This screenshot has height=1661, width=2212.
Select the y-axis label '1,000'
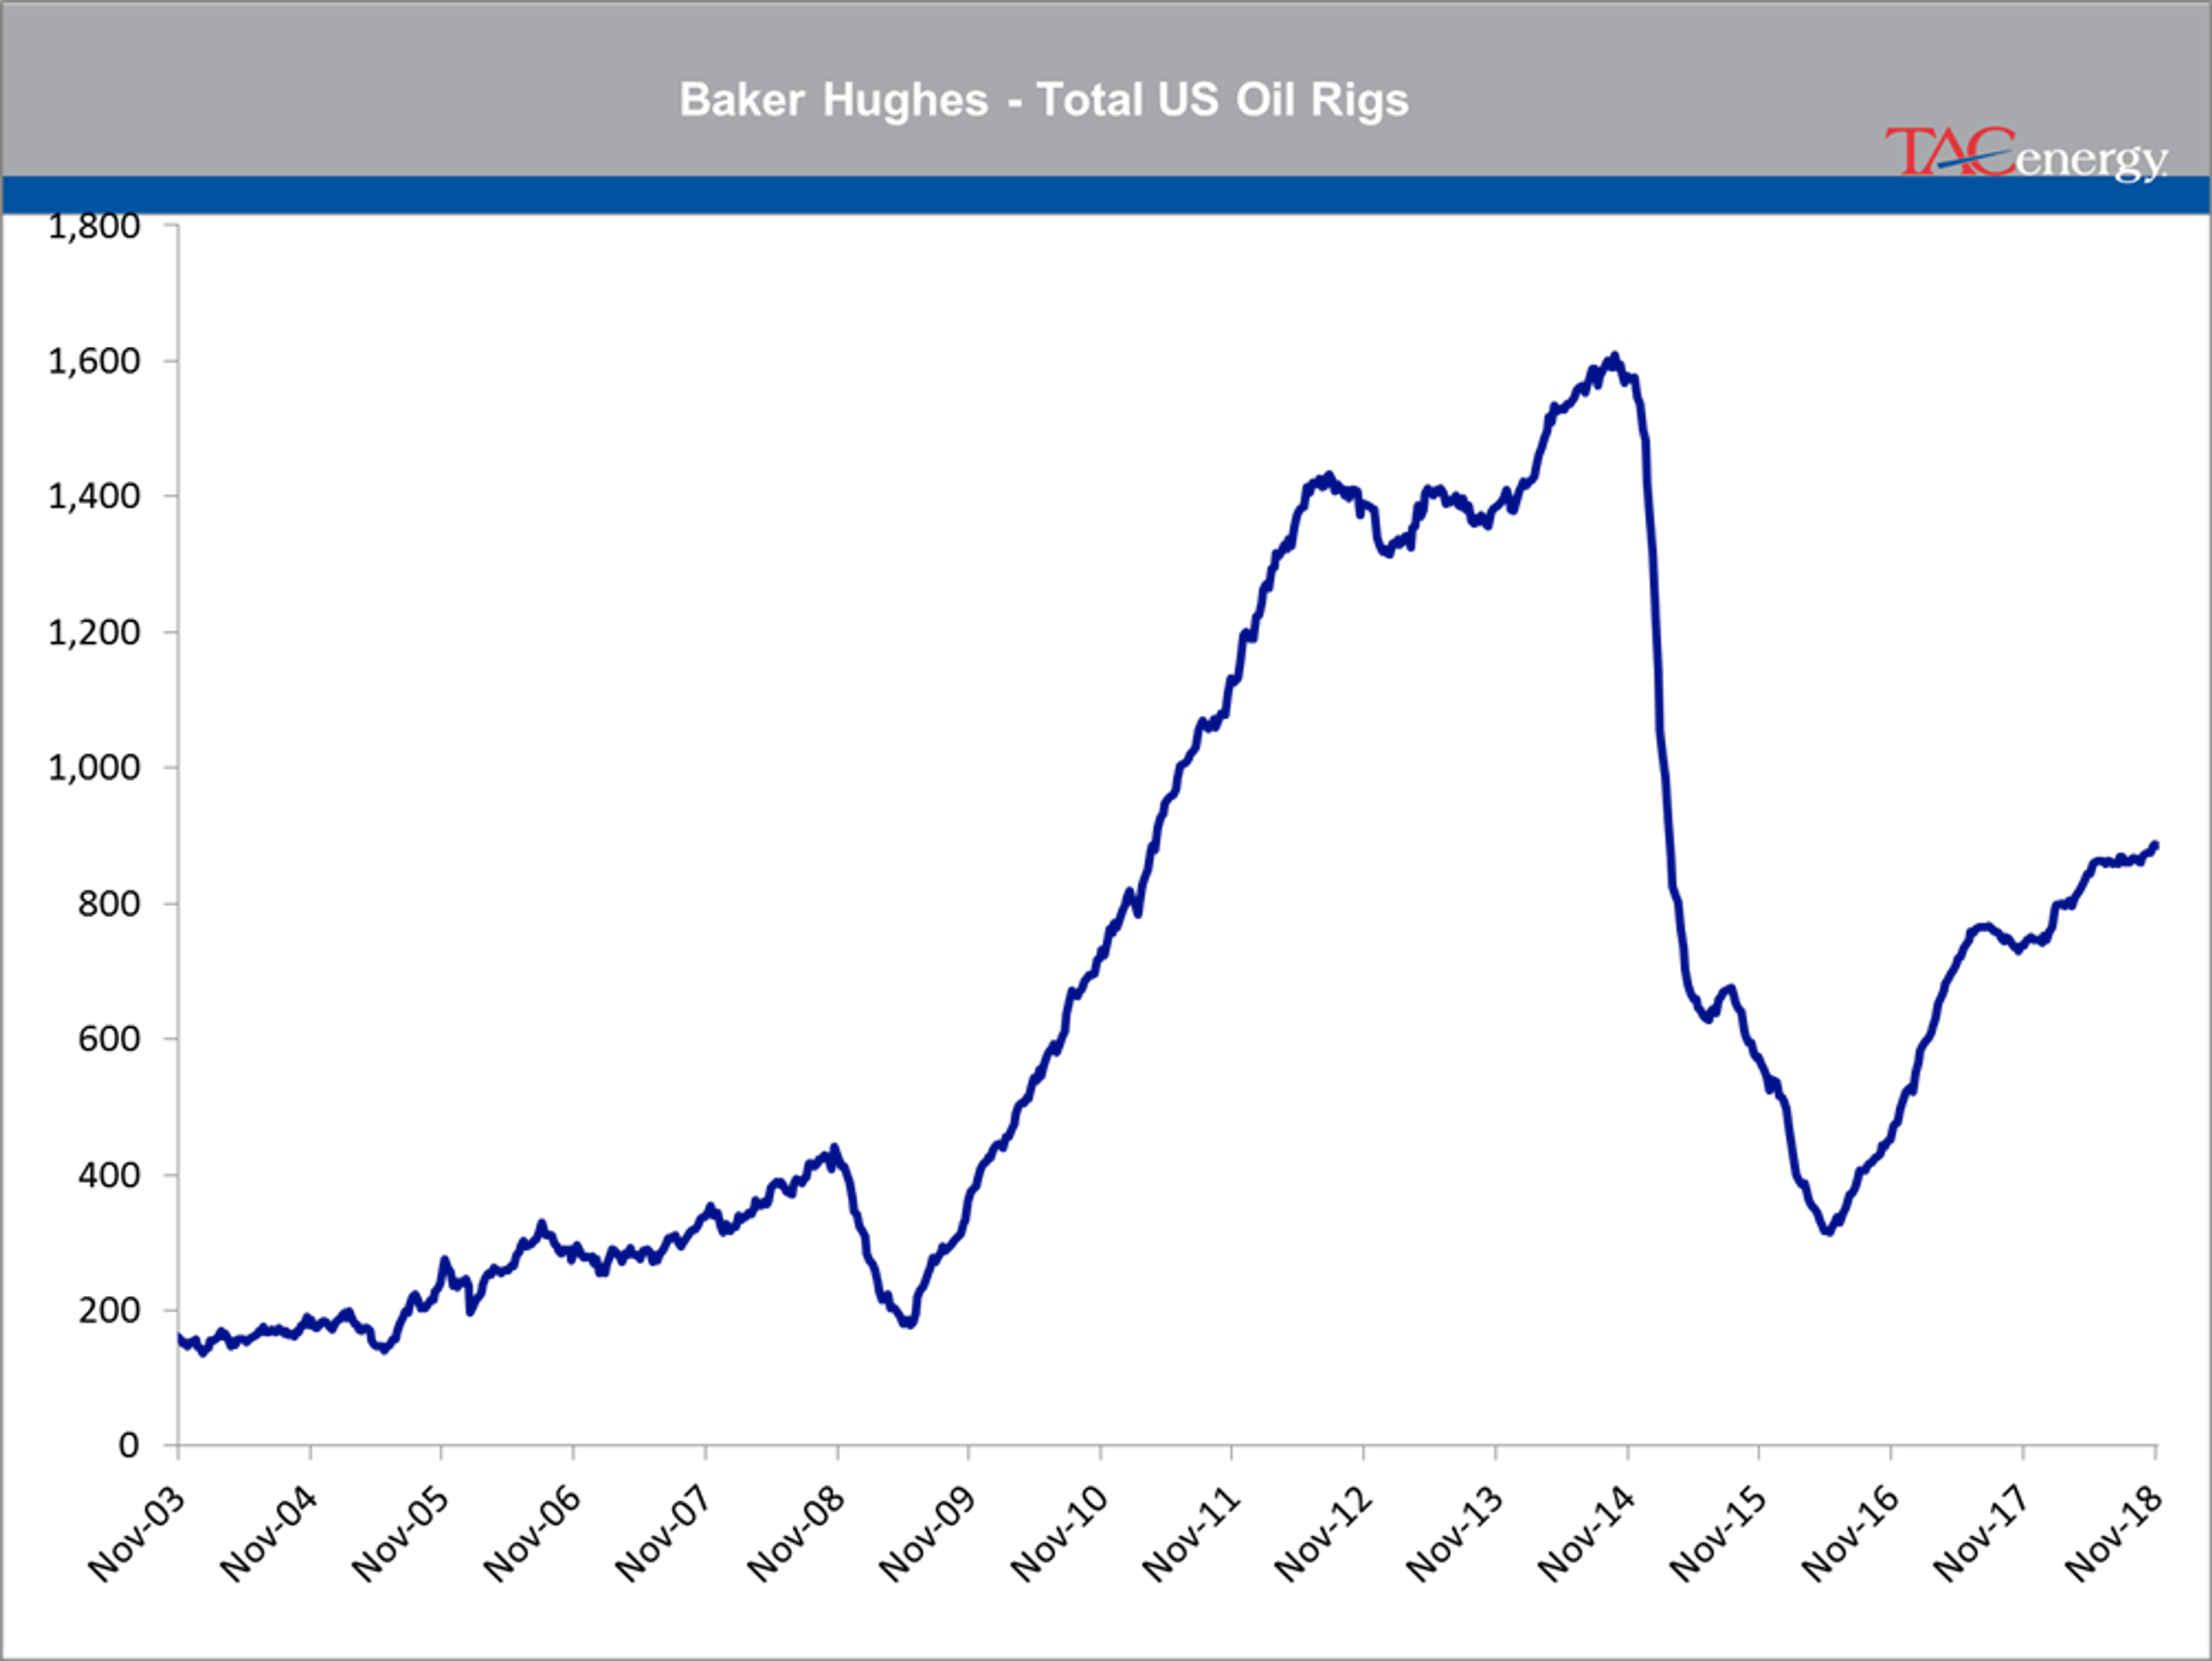click(x=95, y=768)
